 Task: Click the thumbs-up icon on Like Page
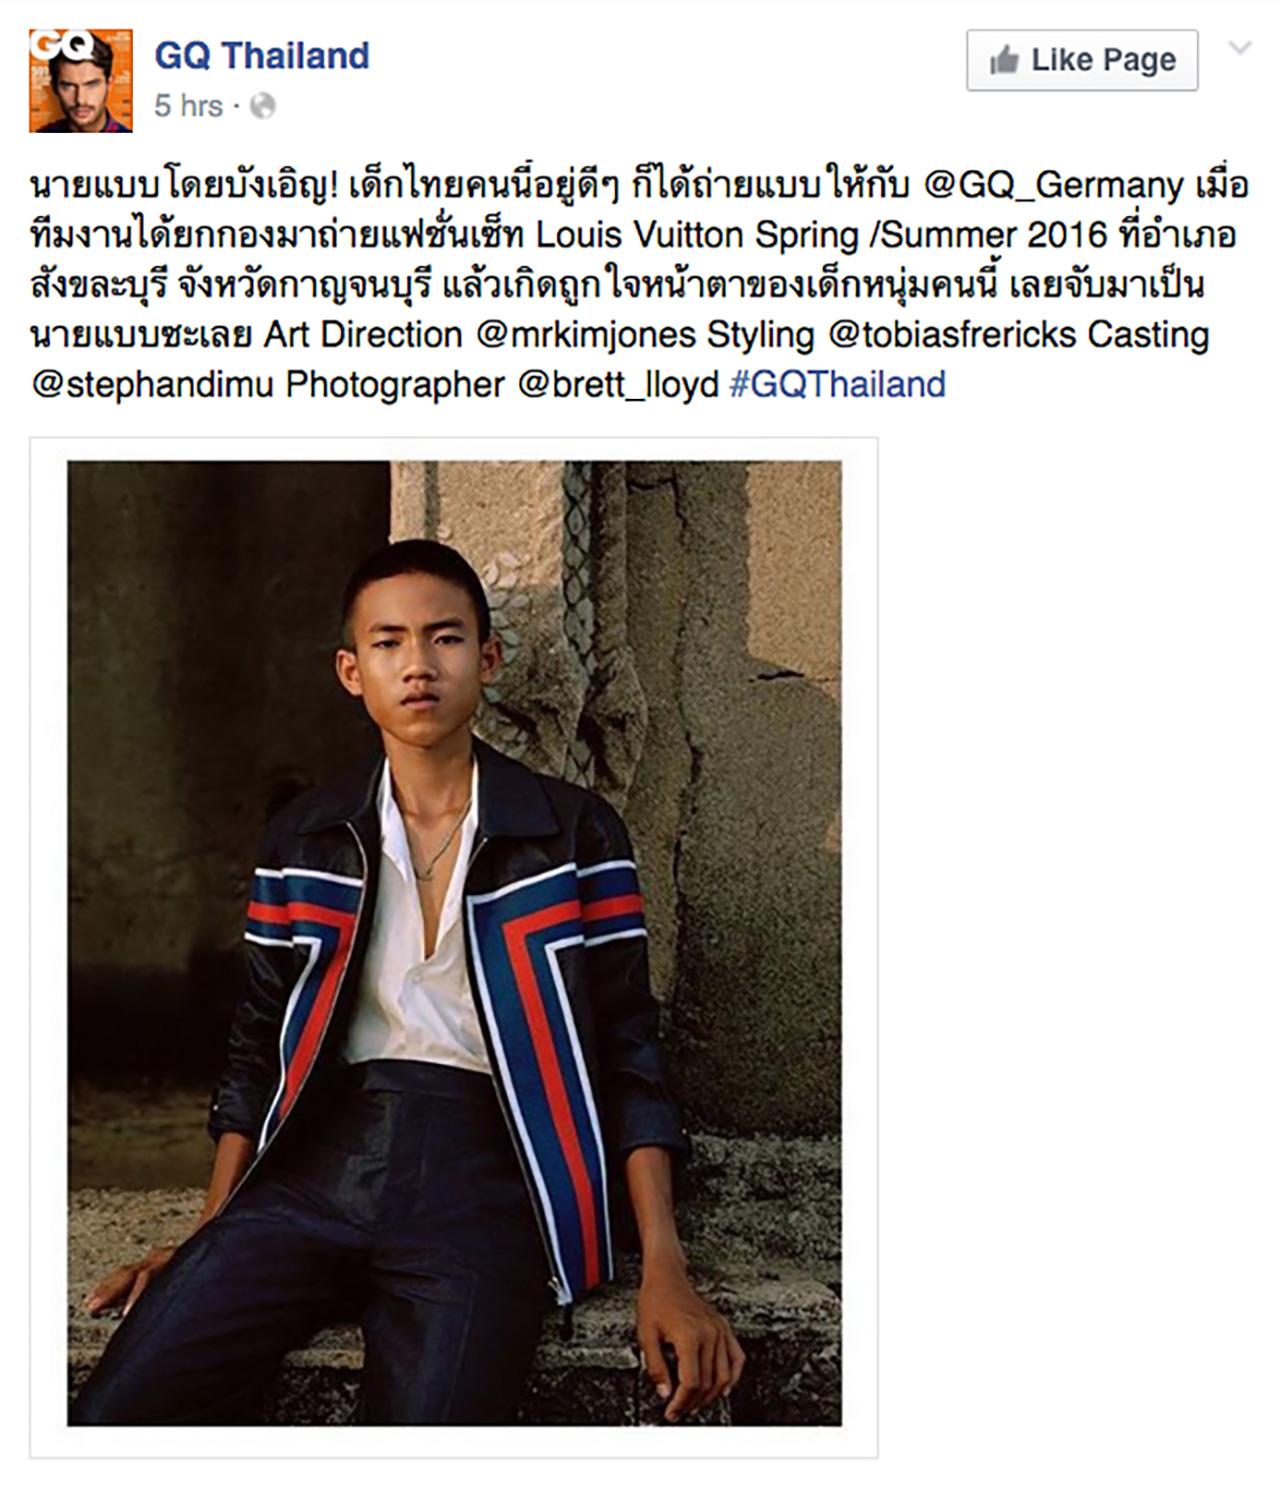coord(1004,60)
